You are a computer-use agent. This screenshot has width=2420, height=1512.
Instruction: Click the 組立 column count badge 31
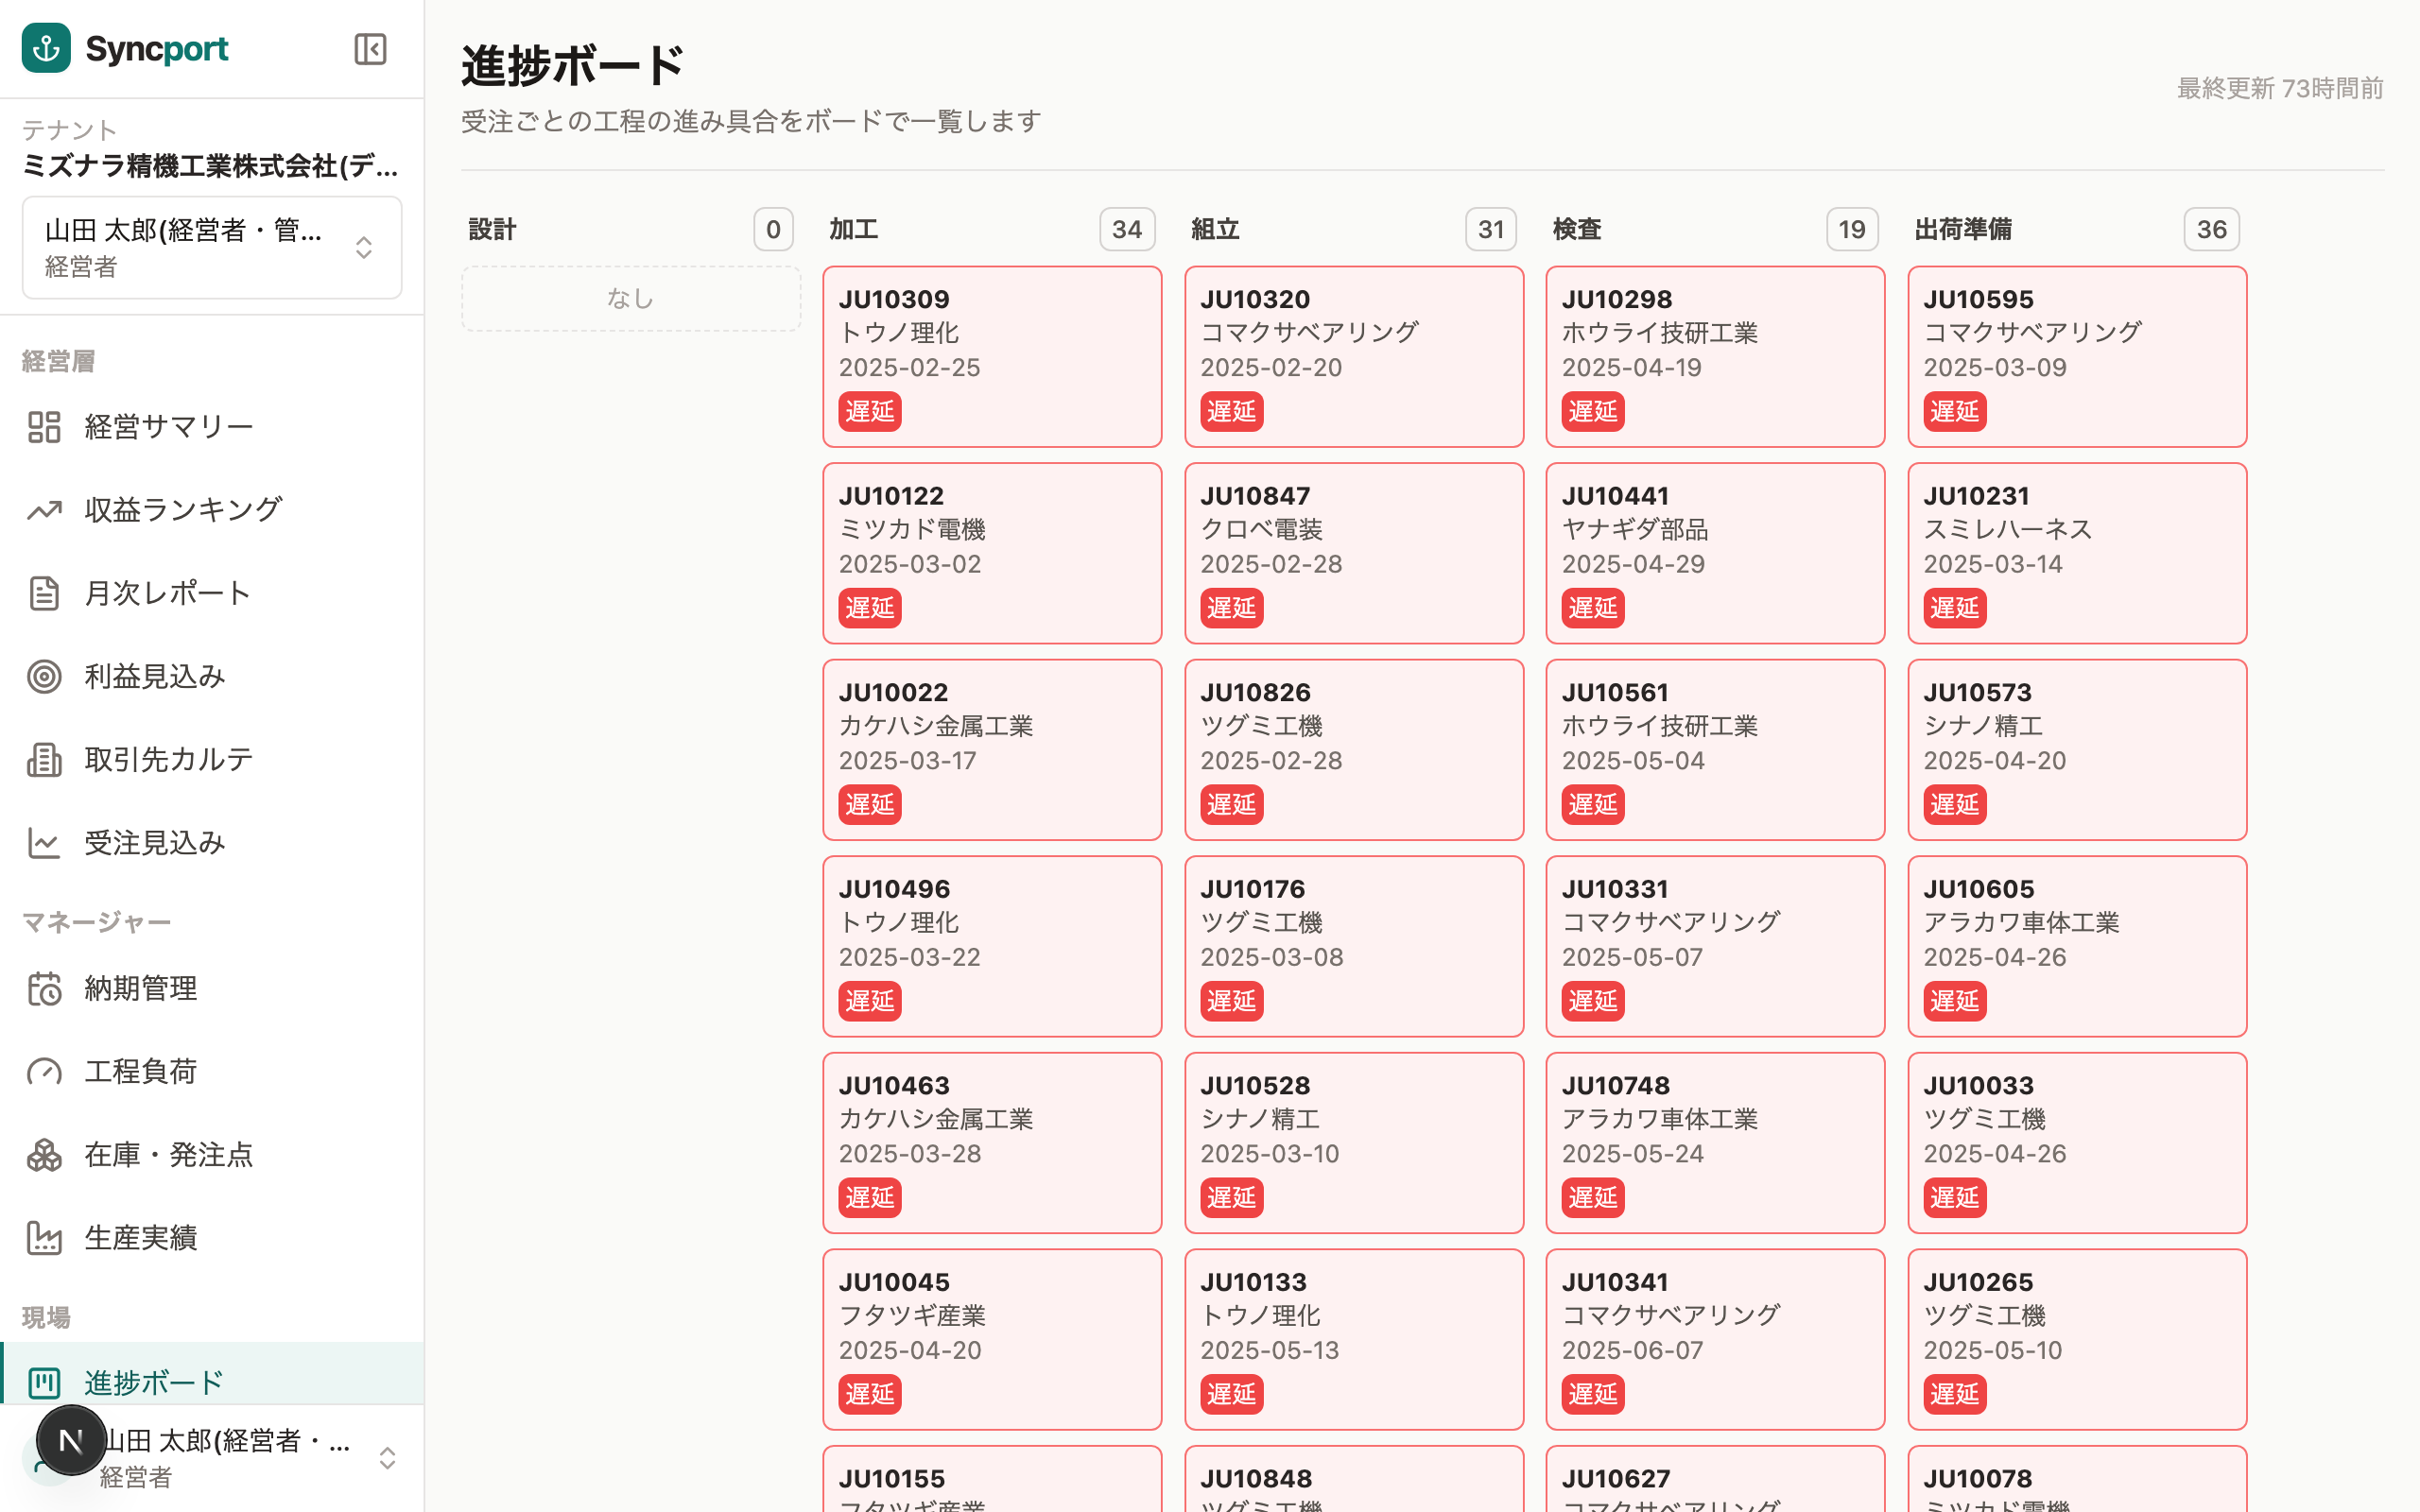click(1491, 230)
